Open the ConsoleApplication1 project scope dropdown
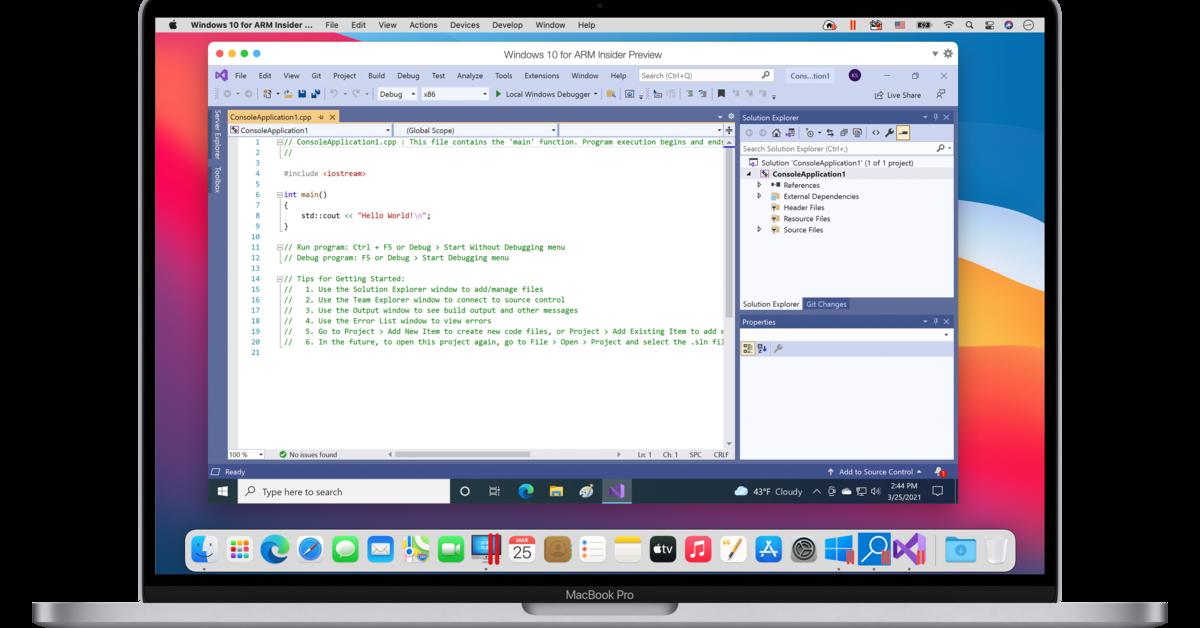 (310, 130)
